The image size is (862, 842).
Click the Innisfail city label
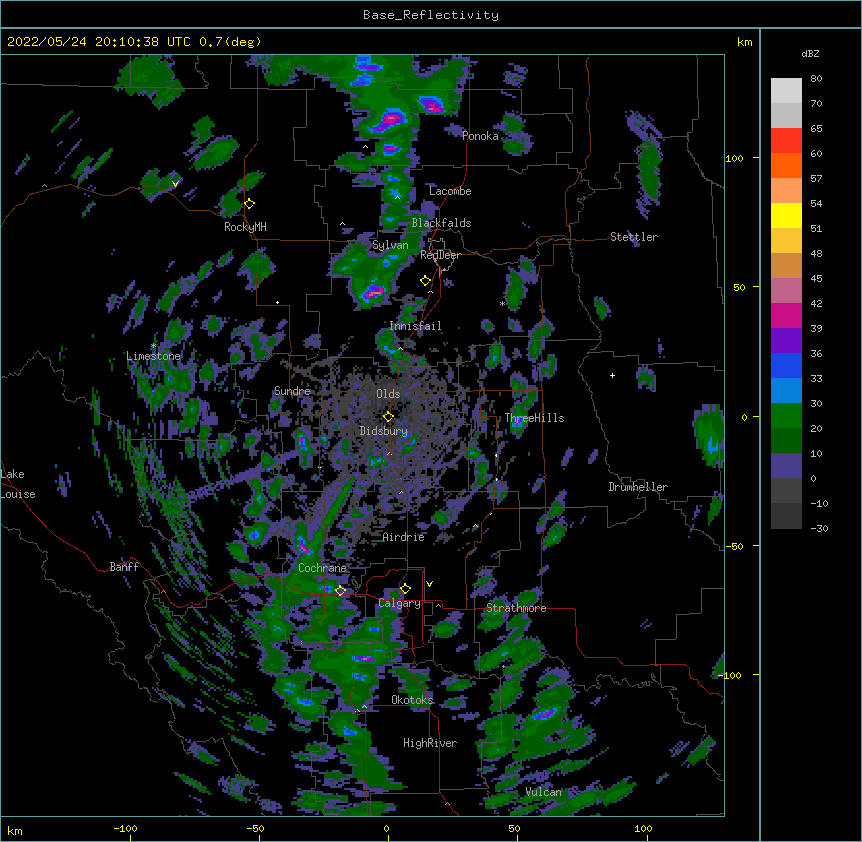click(415, 326)
